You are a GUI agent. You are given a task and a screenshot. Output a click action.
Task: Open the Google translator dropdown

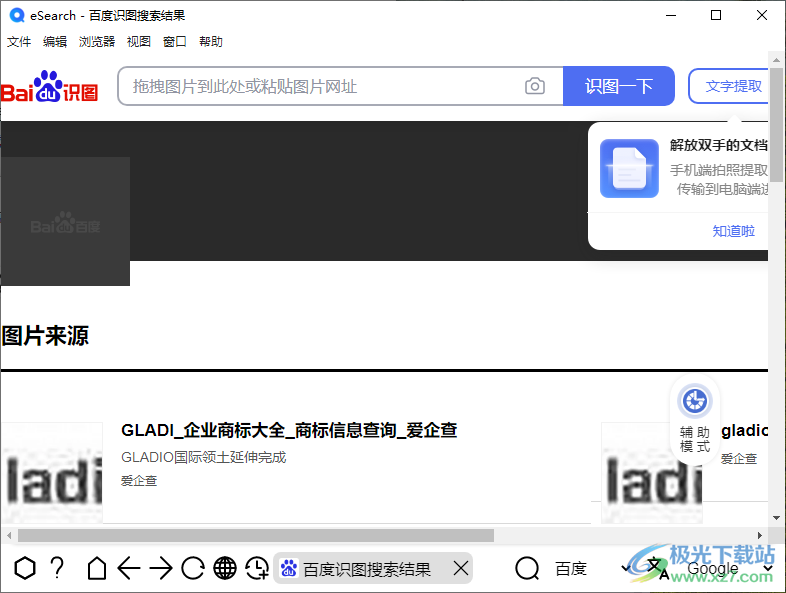pos(729,568)
